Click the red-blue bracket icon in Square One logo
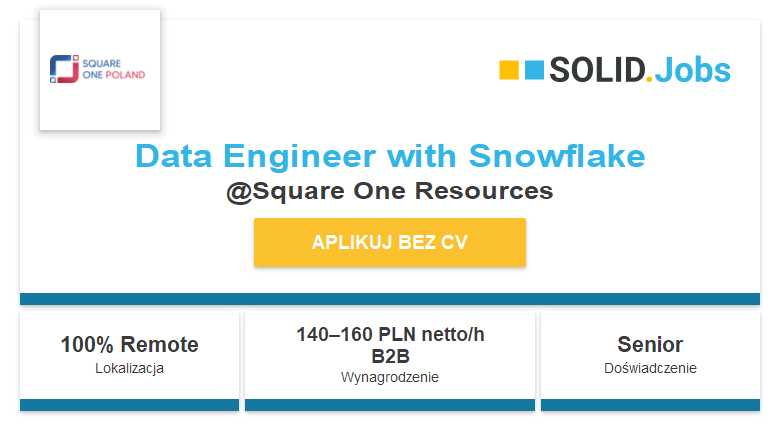This screenshot has height=431, width=780. pos(64,69)
